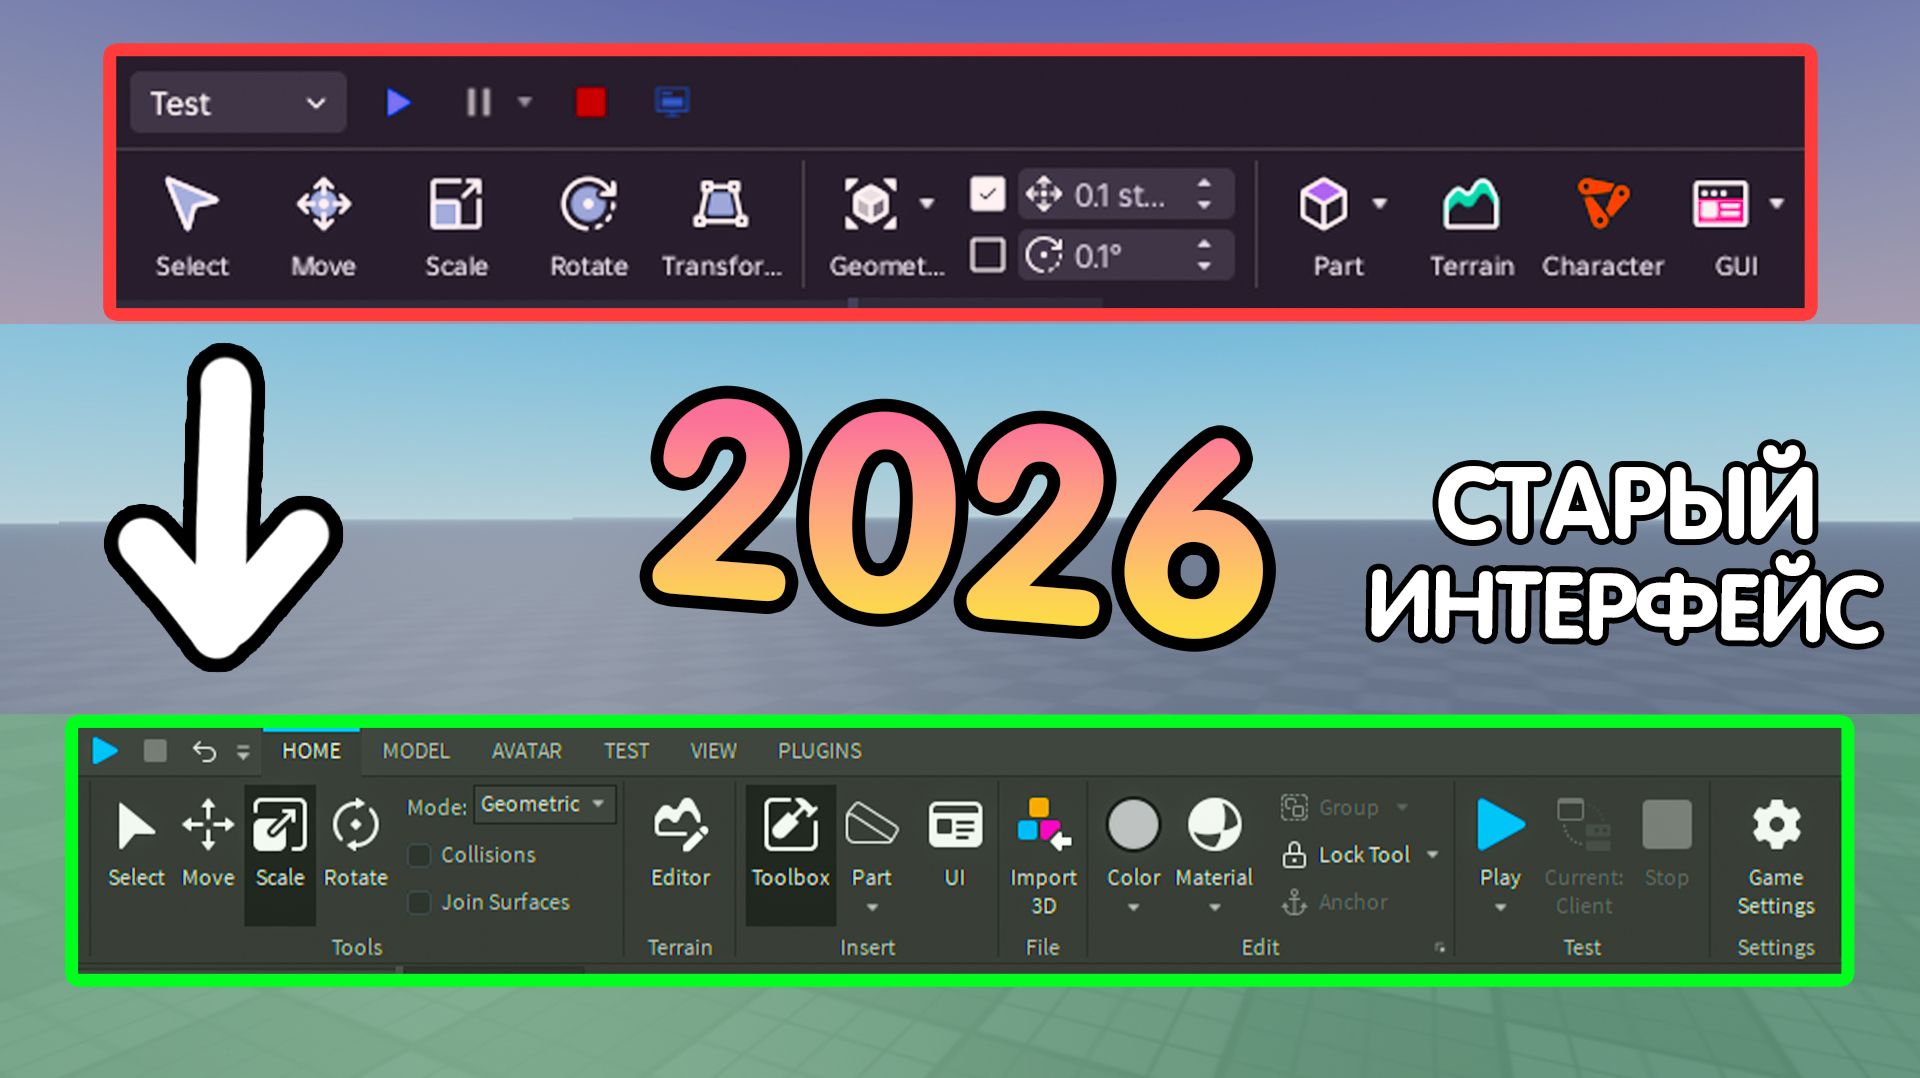Click the small play icon beside the Home tab
The width and height of the screenshot is (1920, 1078).
click(105, 750)
